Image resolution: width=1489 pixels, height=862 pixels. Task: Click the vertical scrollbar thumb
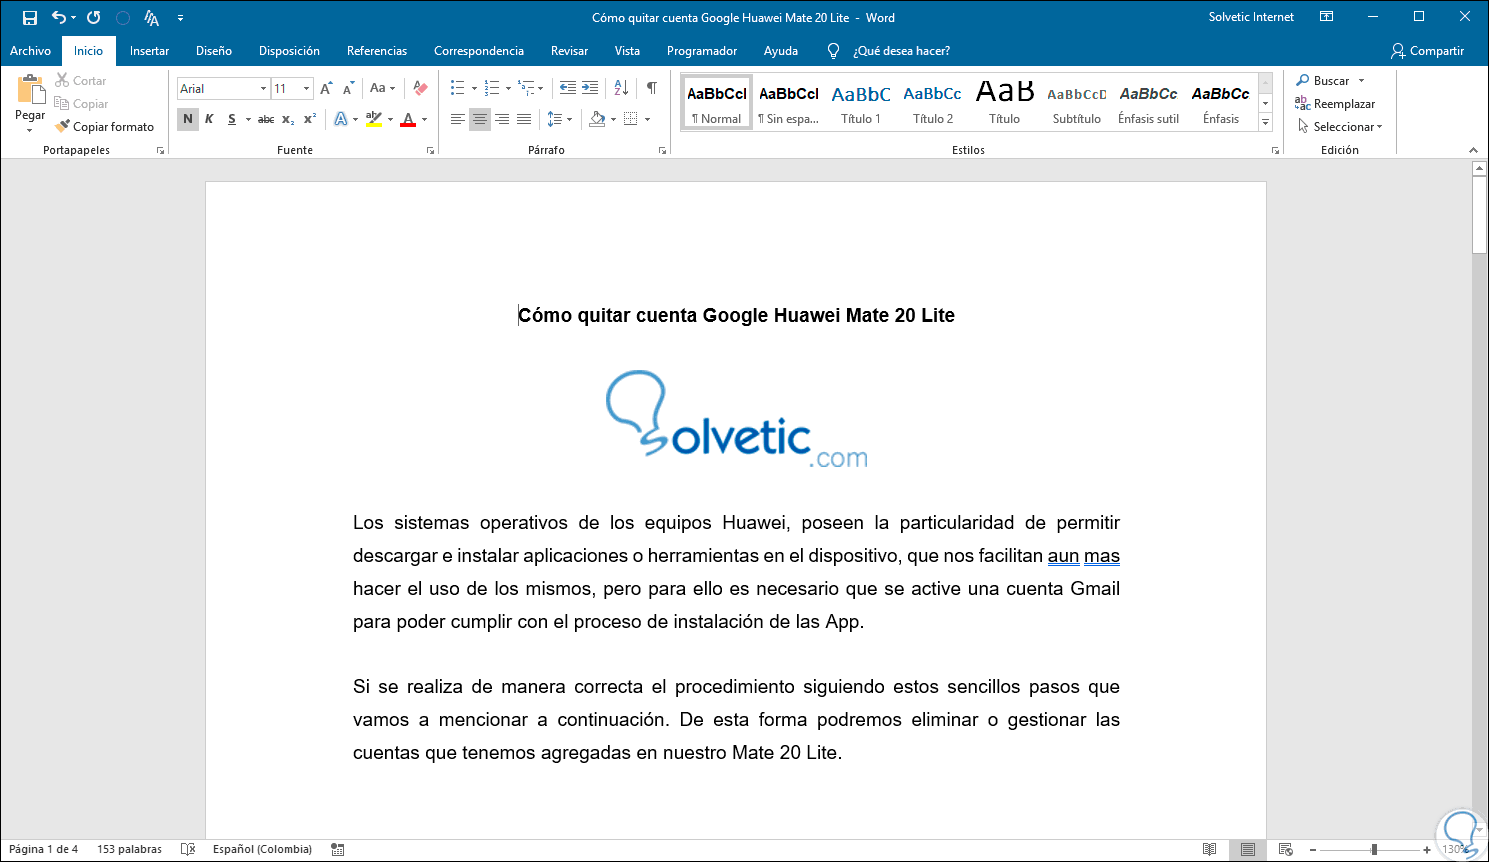[x=1480, y=217]
